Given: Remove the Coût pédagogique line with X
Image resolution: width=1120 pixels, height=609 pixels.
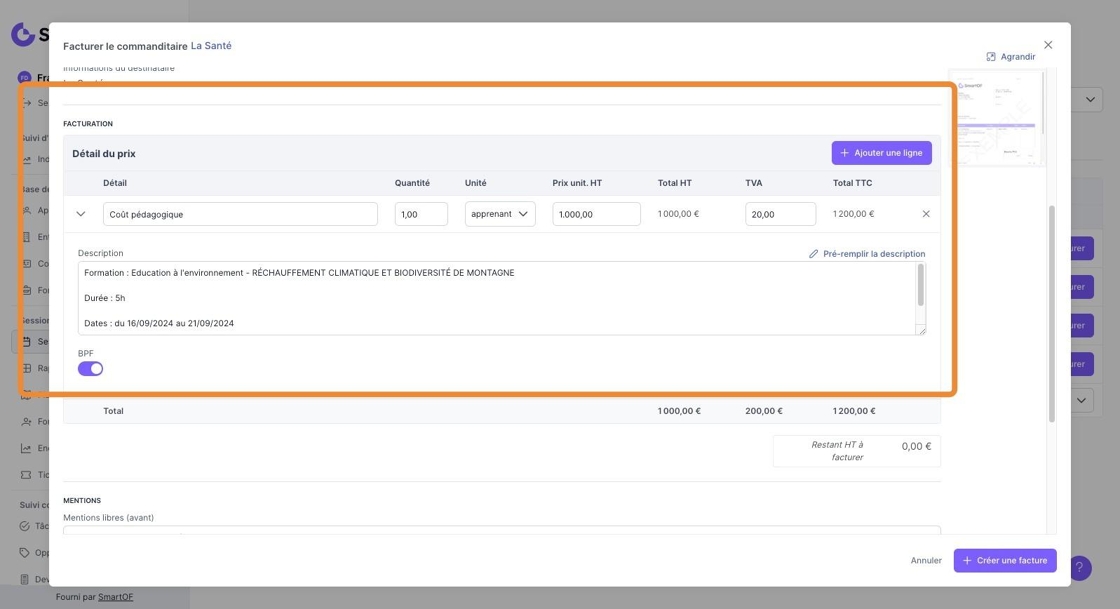Looking at the screenshot, I should click(x=926, y=214).
